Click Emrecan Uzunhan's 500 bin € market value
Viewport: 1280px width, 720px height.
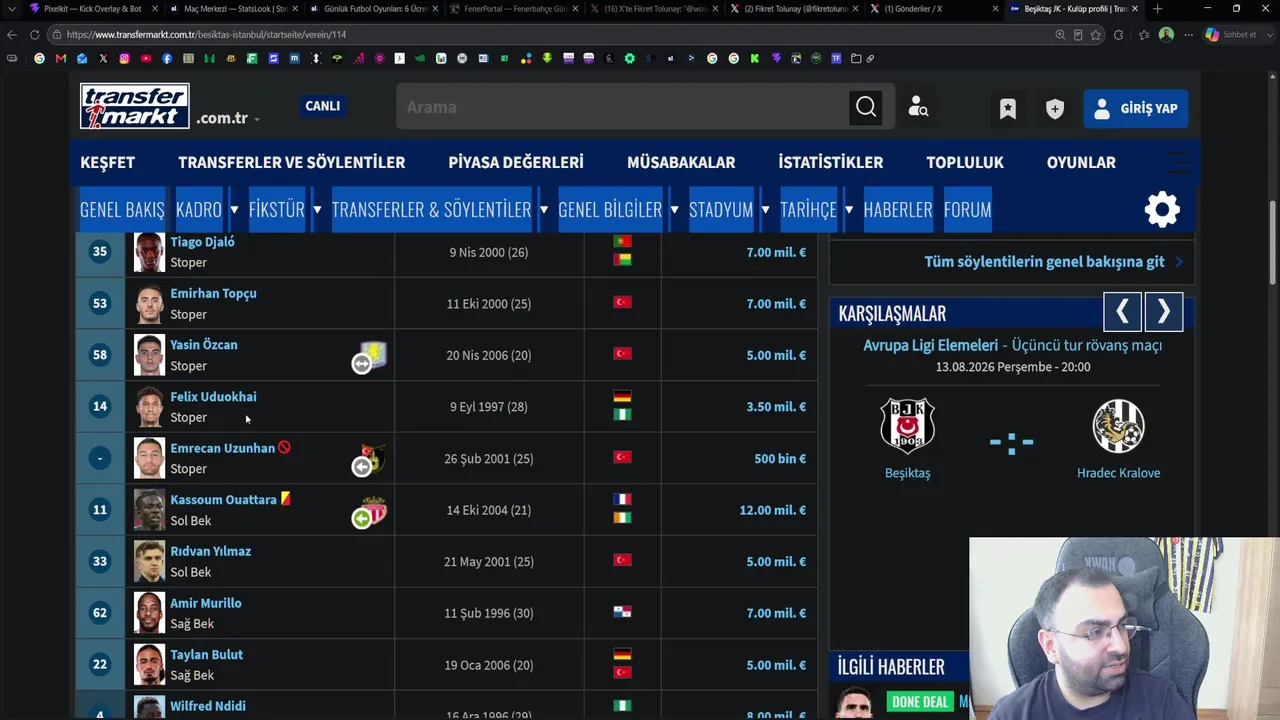(780, 458)
